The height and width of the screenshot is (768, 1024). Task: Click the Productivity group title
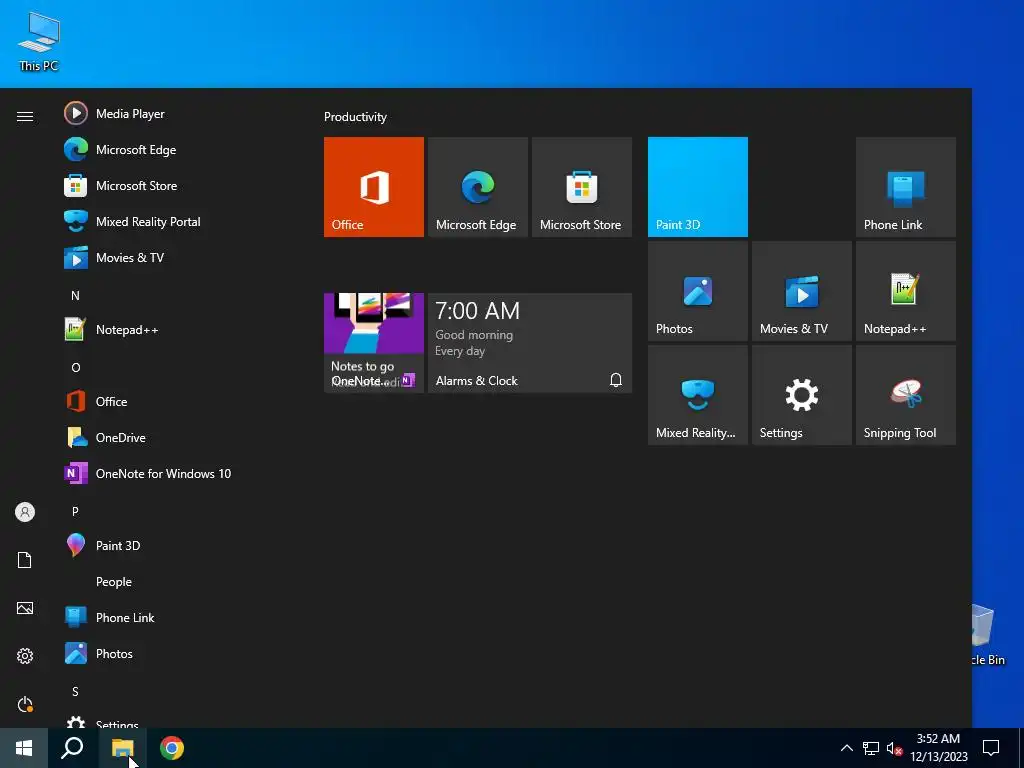[x=355, y=117]
